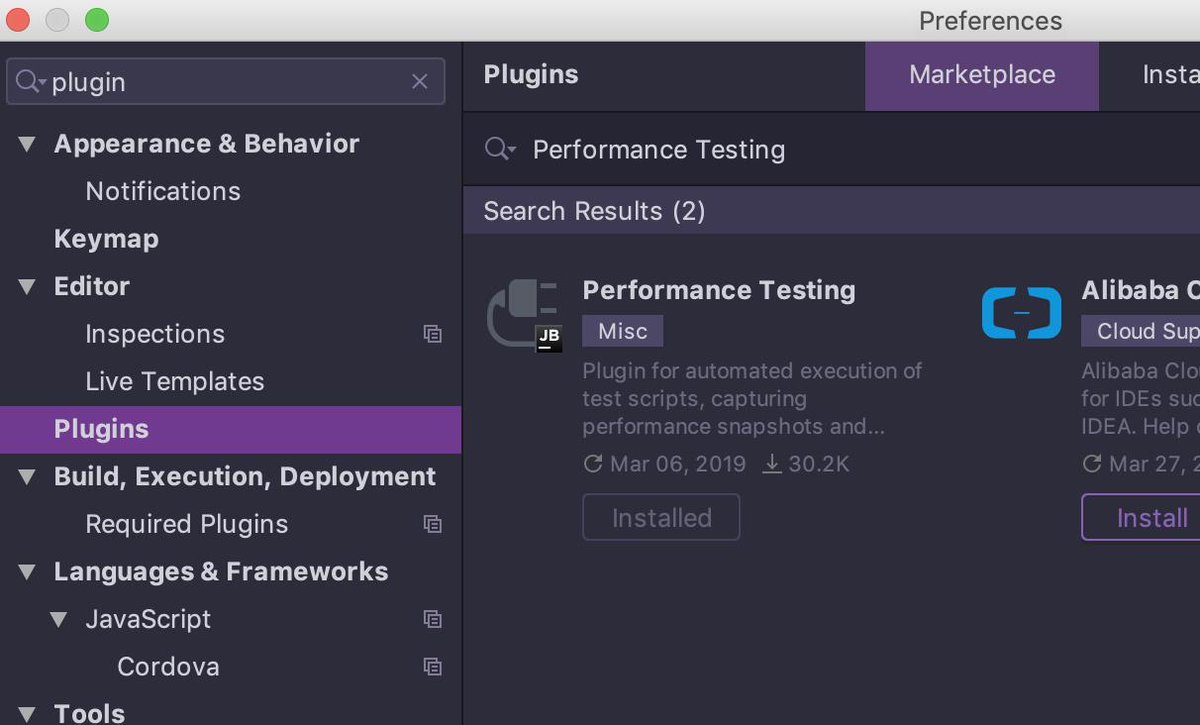Clear the plugin search text in sidebar
The height and width of the screenshot is (725, 1200).
[x=420, y=82]
